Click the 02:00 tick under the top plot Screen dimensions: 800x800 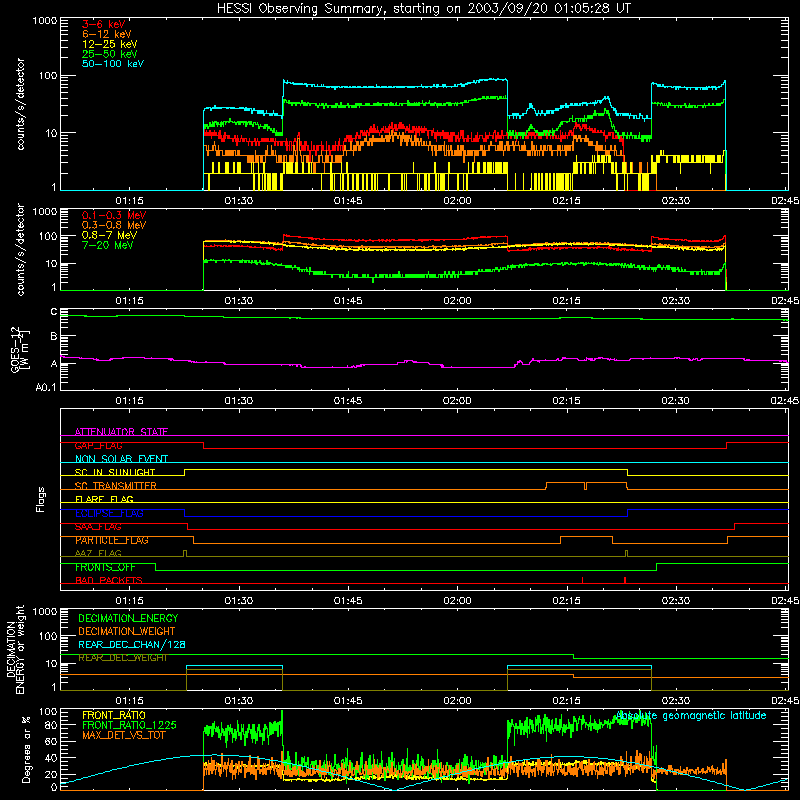[x=457, y=201]
